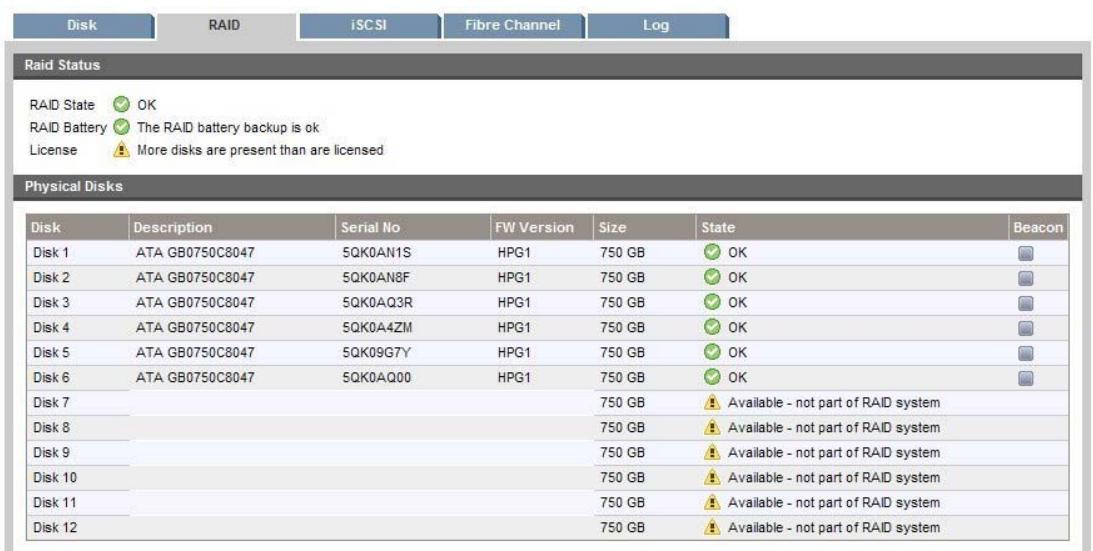The width and height of the screenshot is (1093, 551).
Task: Click the Disk 1 row label
Action: click(x=52, y=252)
